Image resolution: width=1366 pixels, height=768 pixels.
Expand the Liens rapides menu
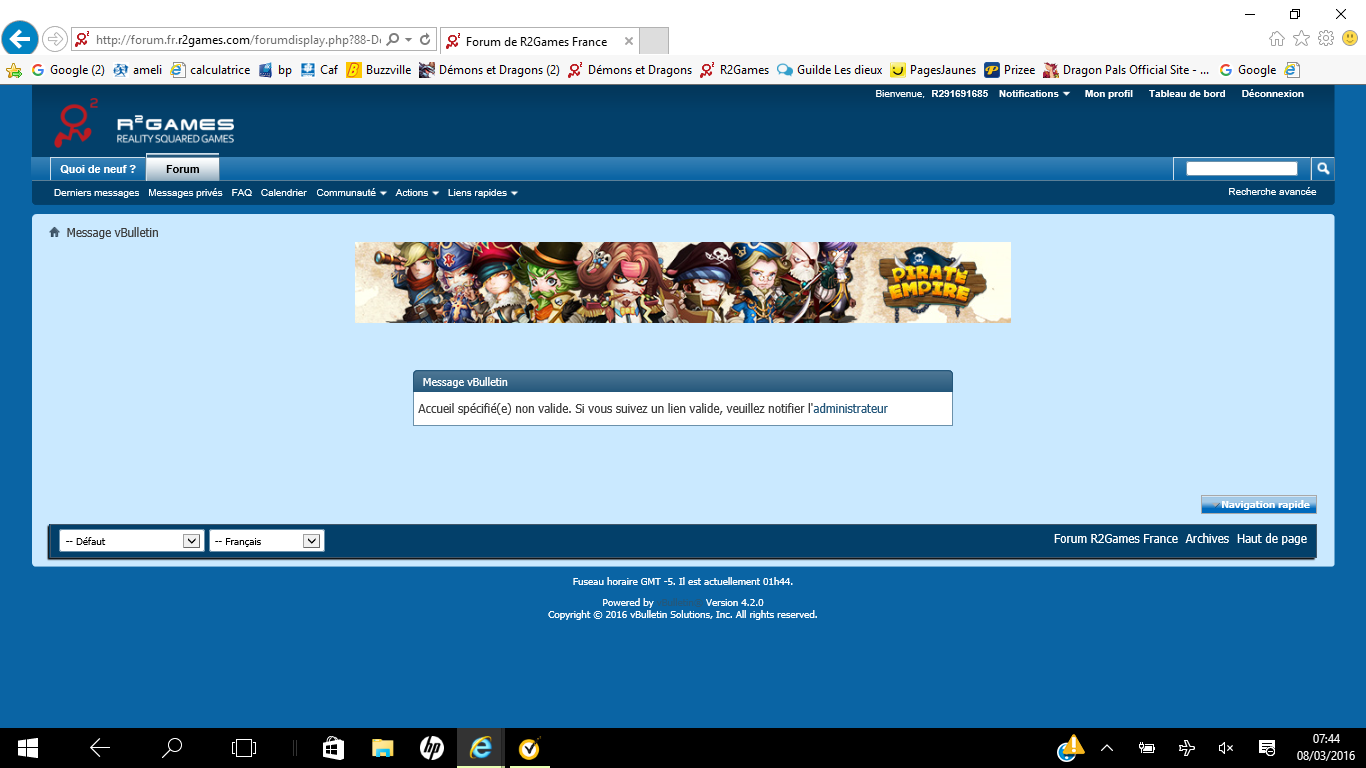tap(482, 193)
